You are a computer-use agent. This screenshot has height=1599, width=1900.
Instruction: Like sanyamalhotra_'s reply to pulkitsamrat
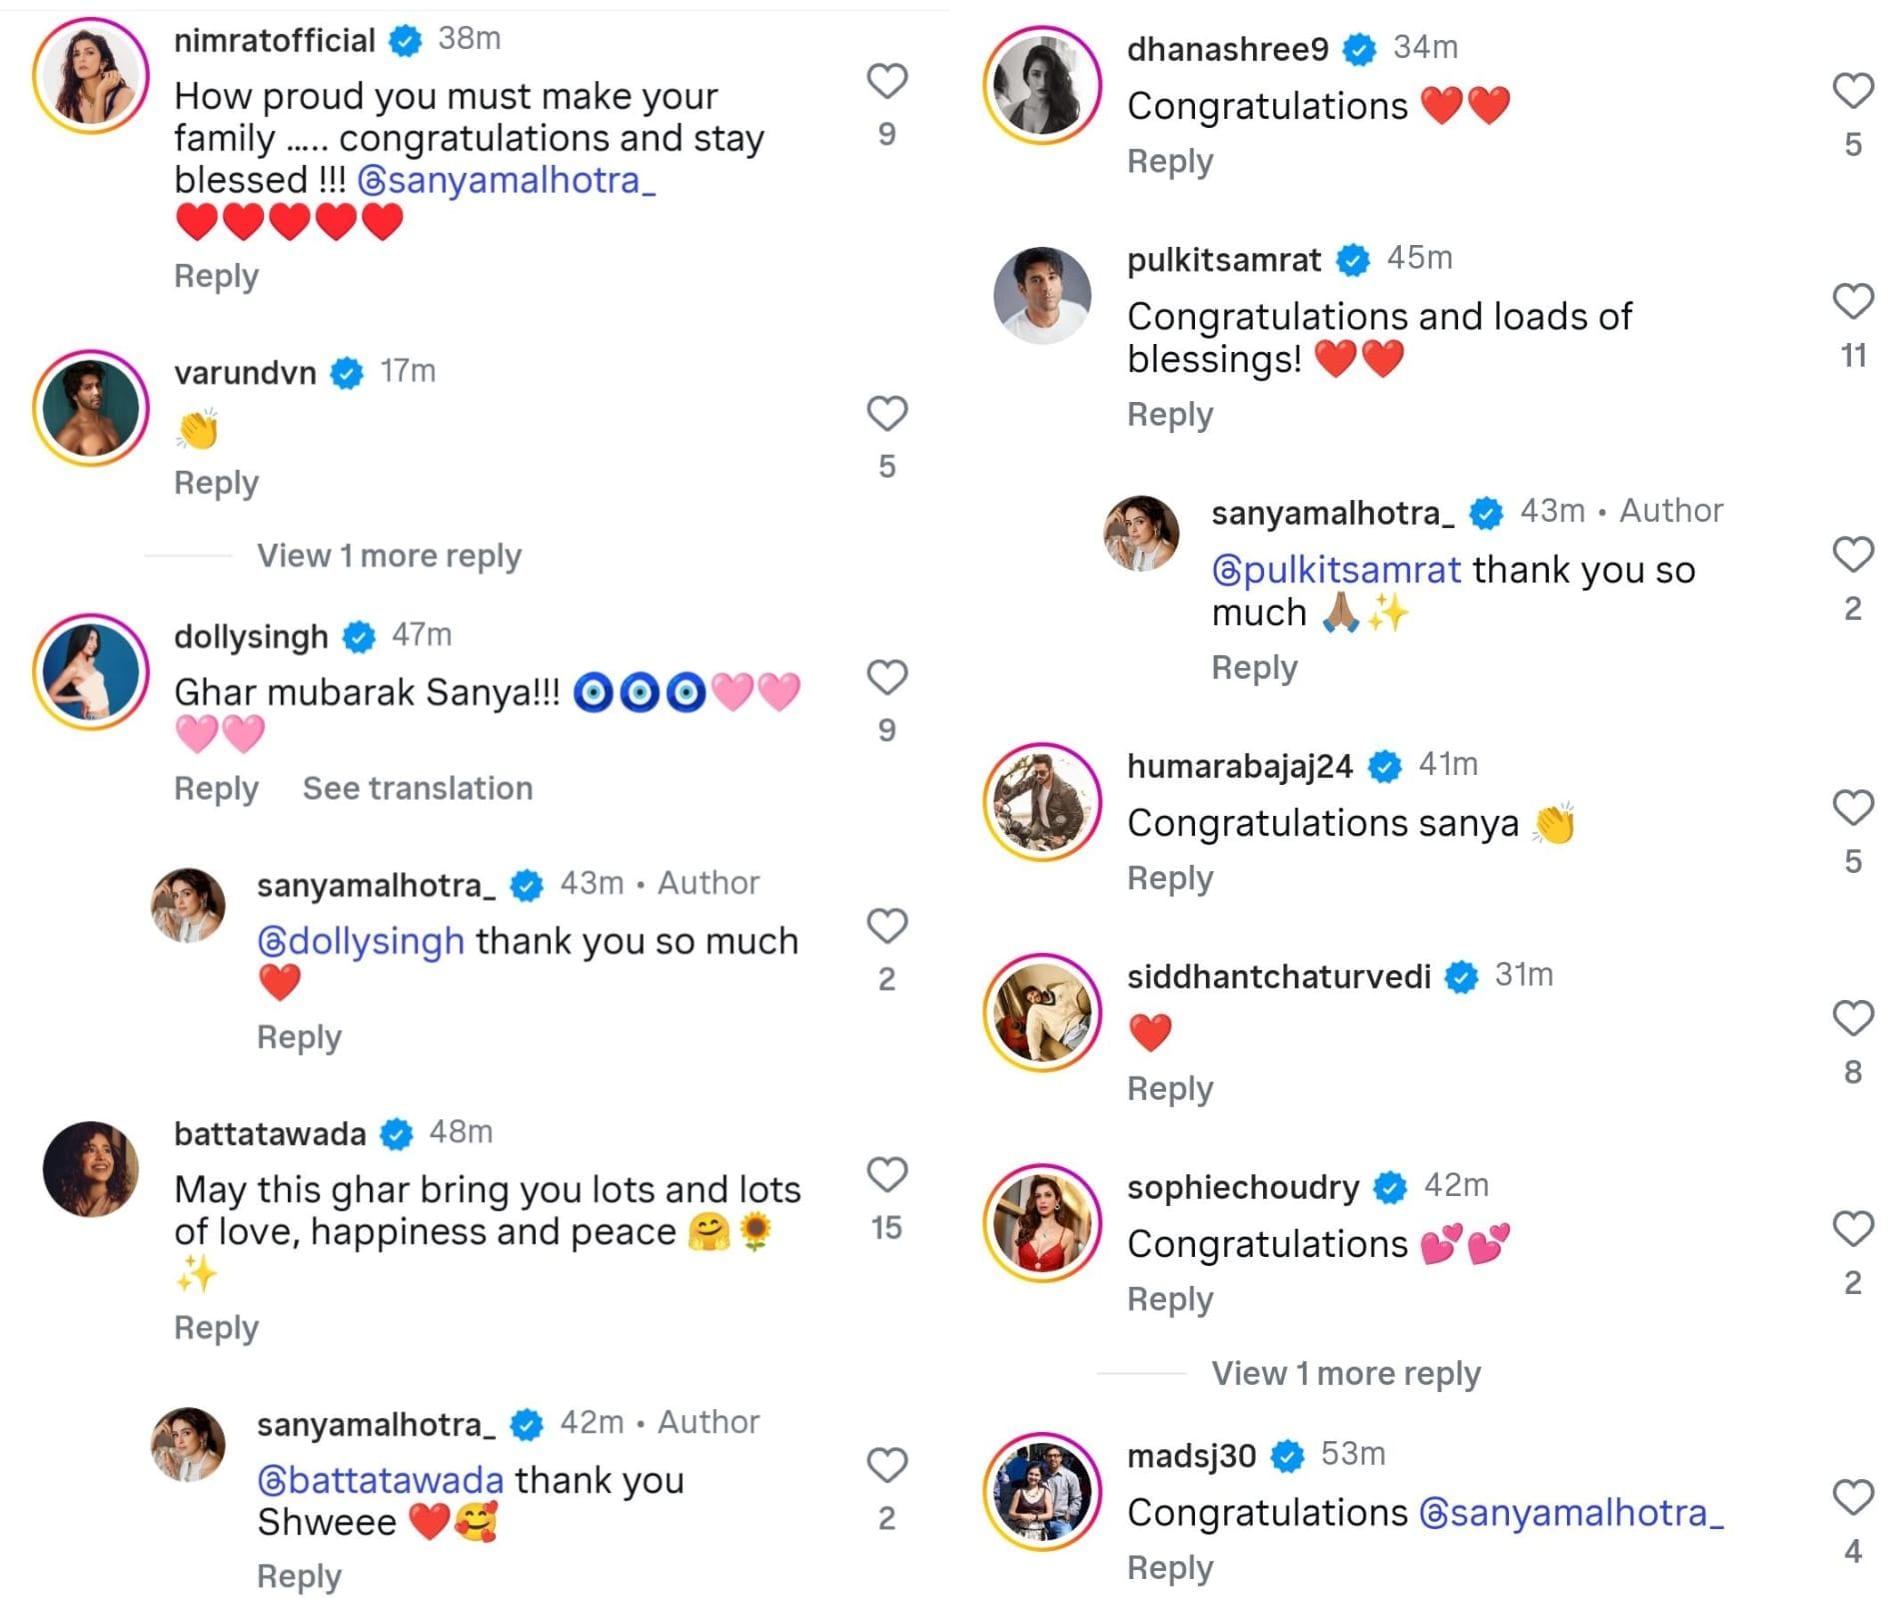point(1852,554)
